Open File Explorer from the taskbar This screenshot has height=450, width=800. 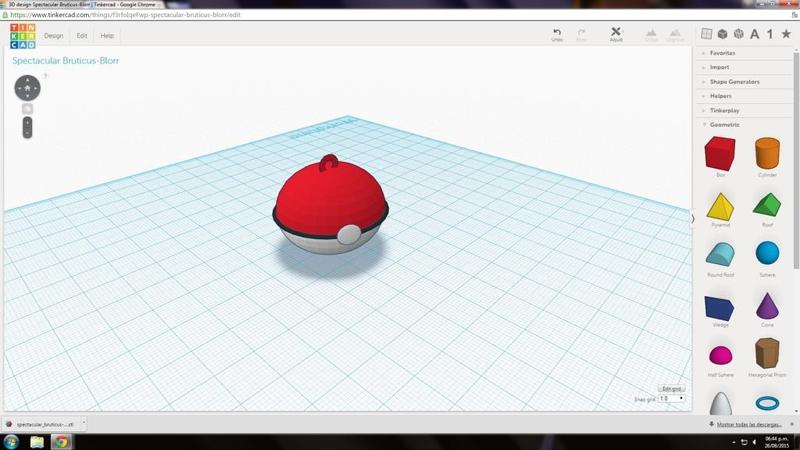point(37,442)
